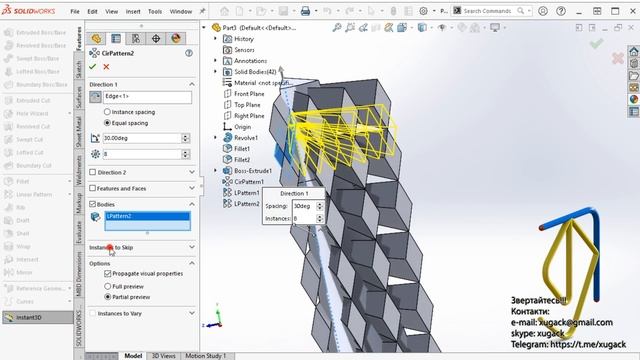640x360 pixels.
Task: Click the angle field showing 30.00deg
Action: pos(142,138)
